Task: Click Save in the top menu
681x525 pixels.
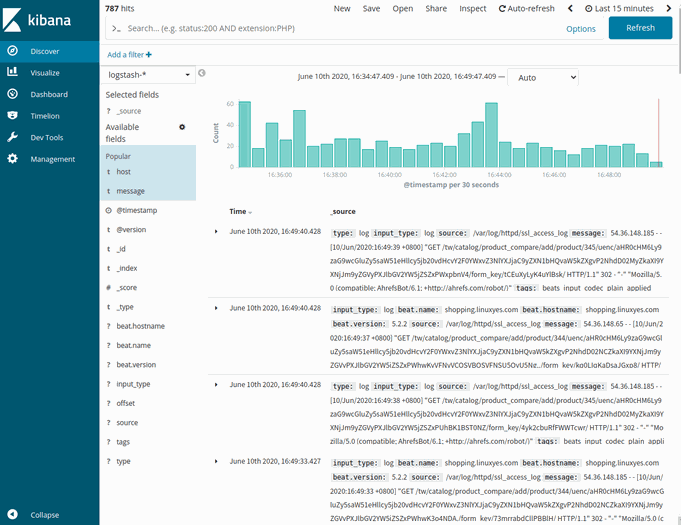Action: pos(371,8)
